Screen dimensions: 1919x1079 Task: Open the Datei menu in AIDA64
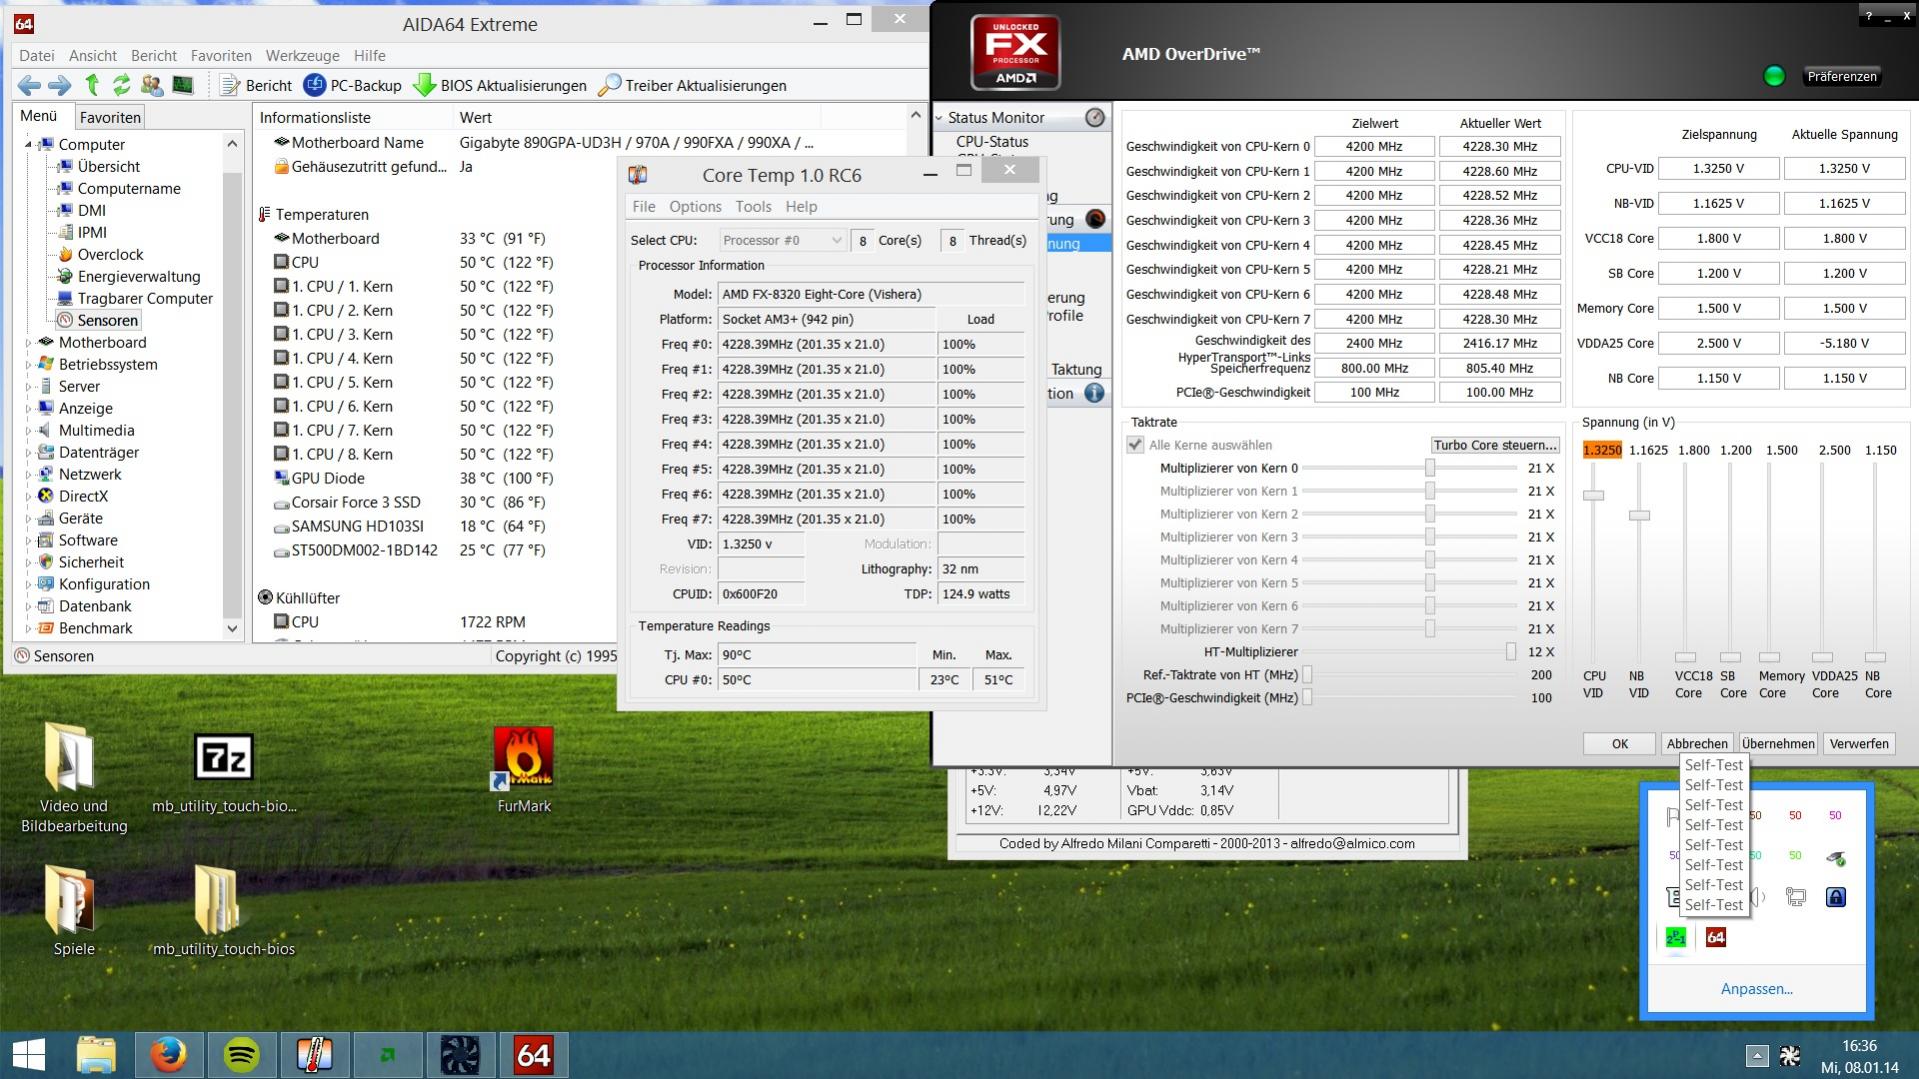click(x=37, y=56)
